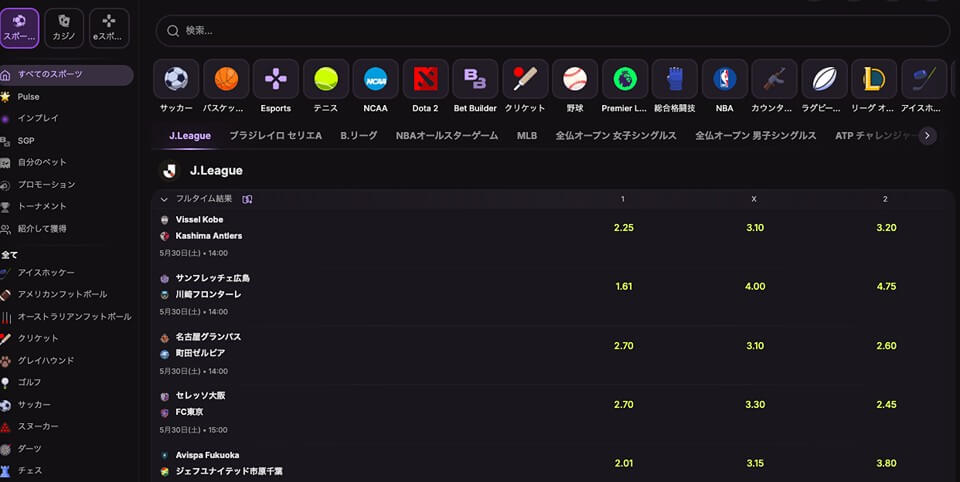Select the Premier League icon

coord(624,79)
